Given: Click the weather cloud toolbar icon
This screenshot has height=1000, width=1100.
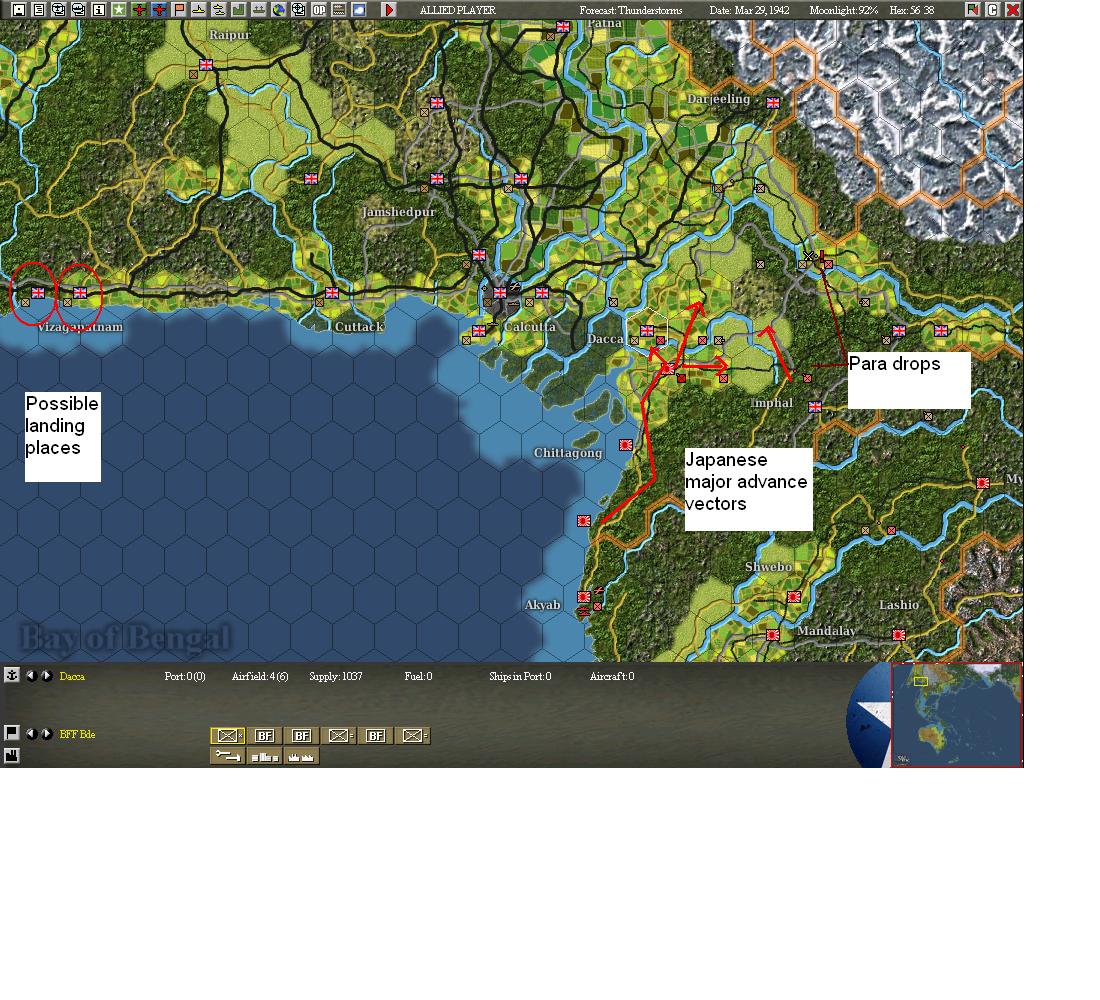Looking at the screenshot, I should point(359,10).
